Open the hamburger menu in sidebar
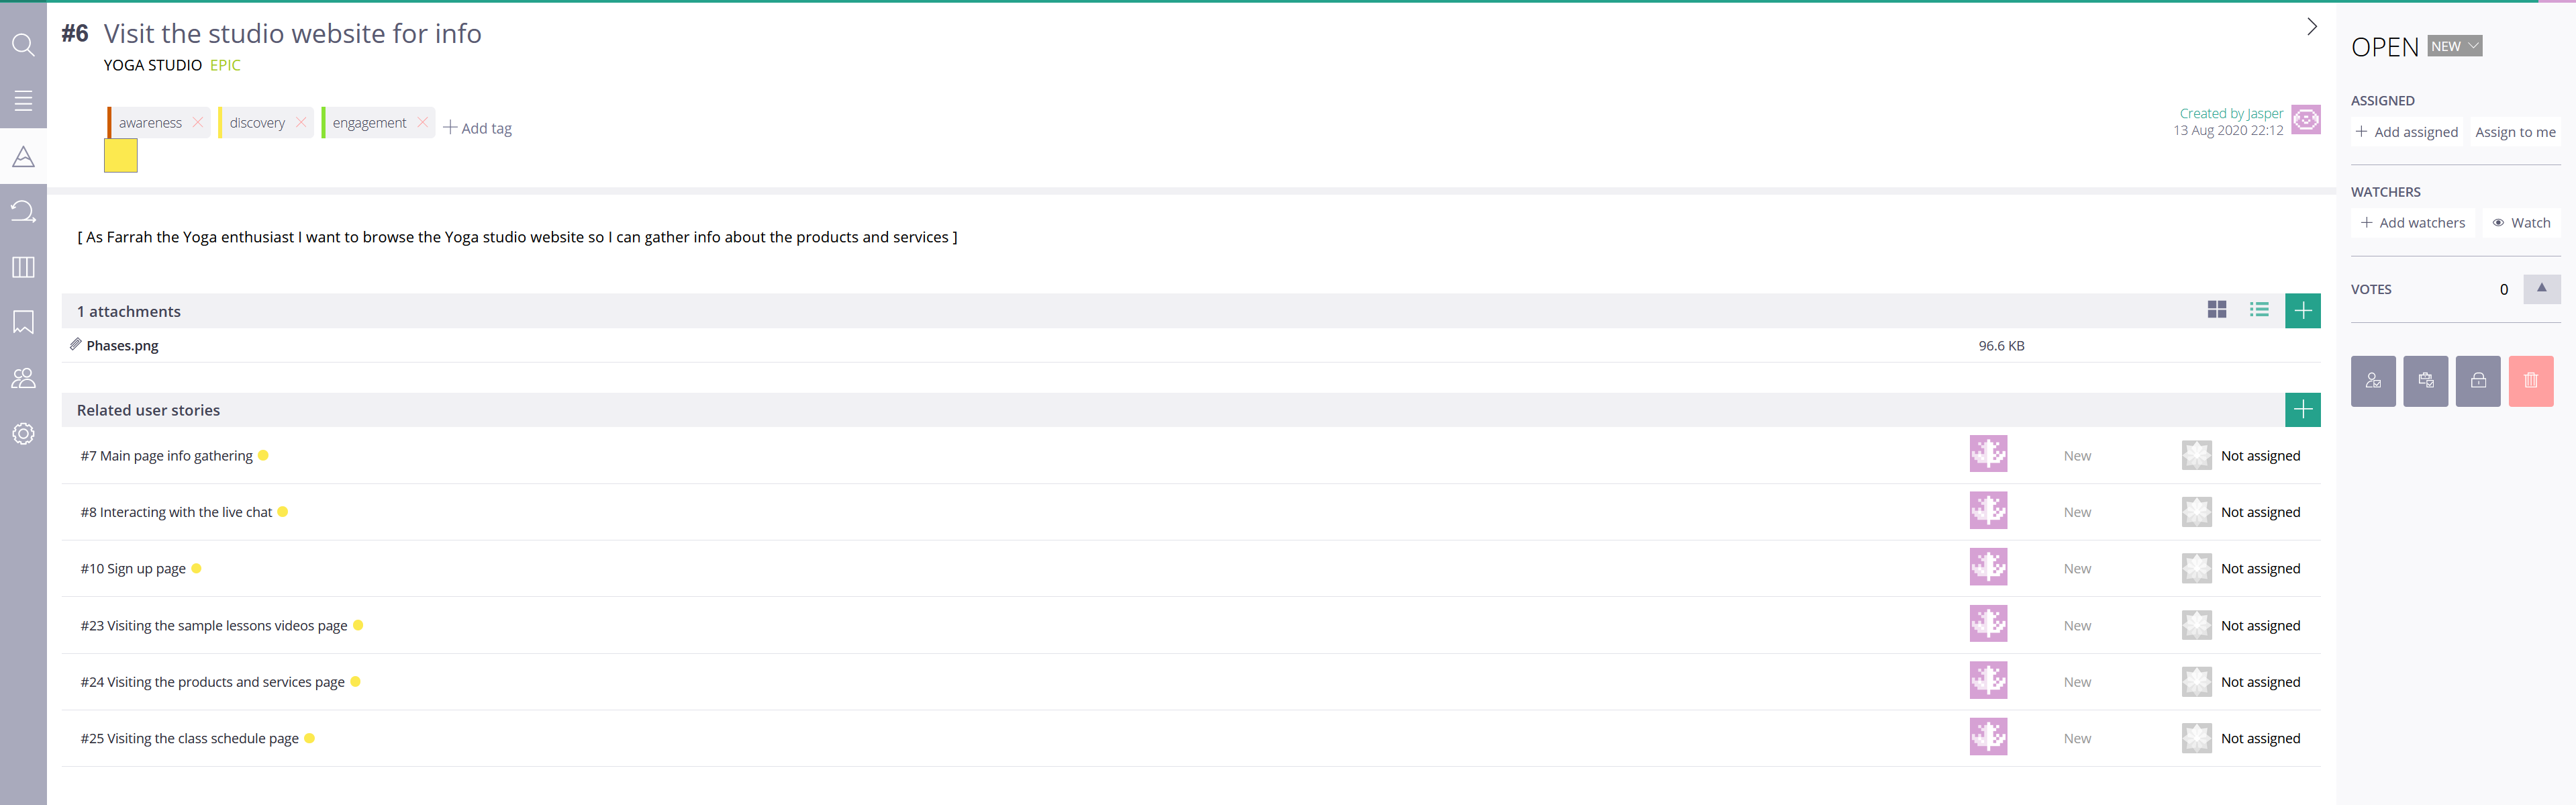2576x805 pixels. coord(23,101)
